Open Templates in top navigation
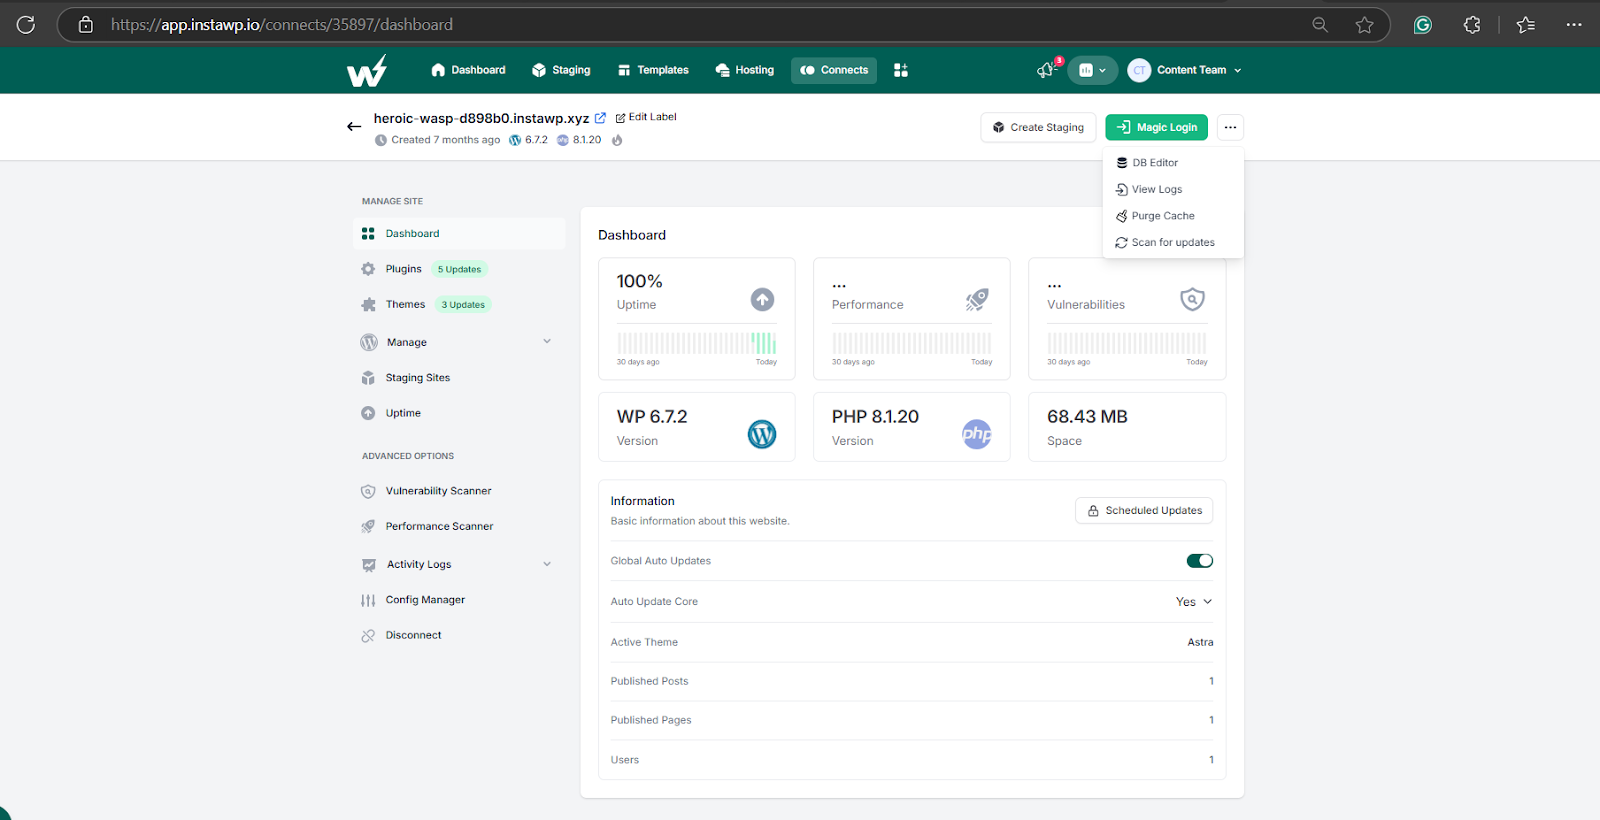 pyautogui.click(x=653, y=70)
